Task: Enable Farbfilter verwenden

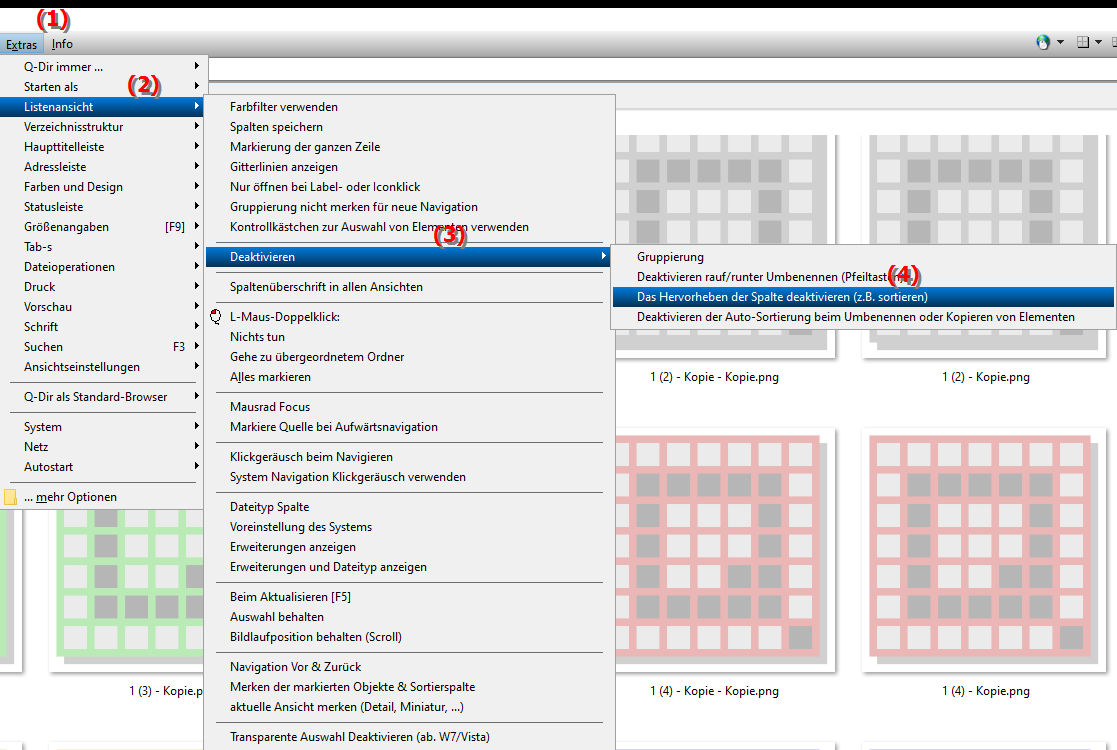Action: [283, 107]
